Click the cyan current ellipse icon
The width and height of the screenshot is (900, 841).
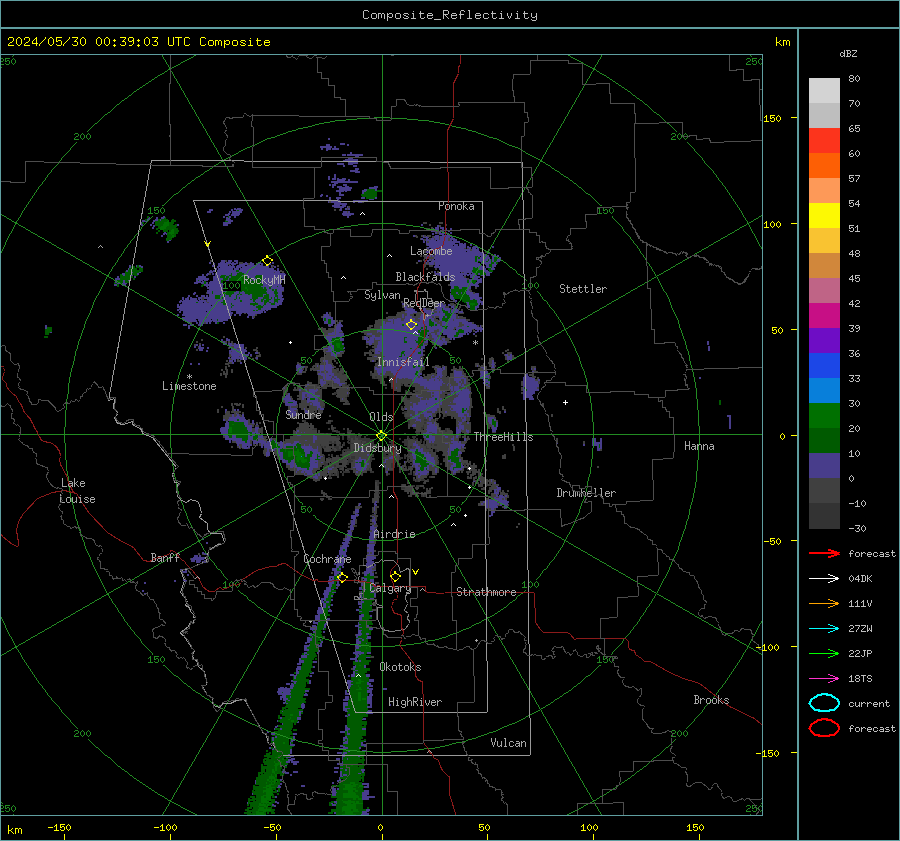824,703
